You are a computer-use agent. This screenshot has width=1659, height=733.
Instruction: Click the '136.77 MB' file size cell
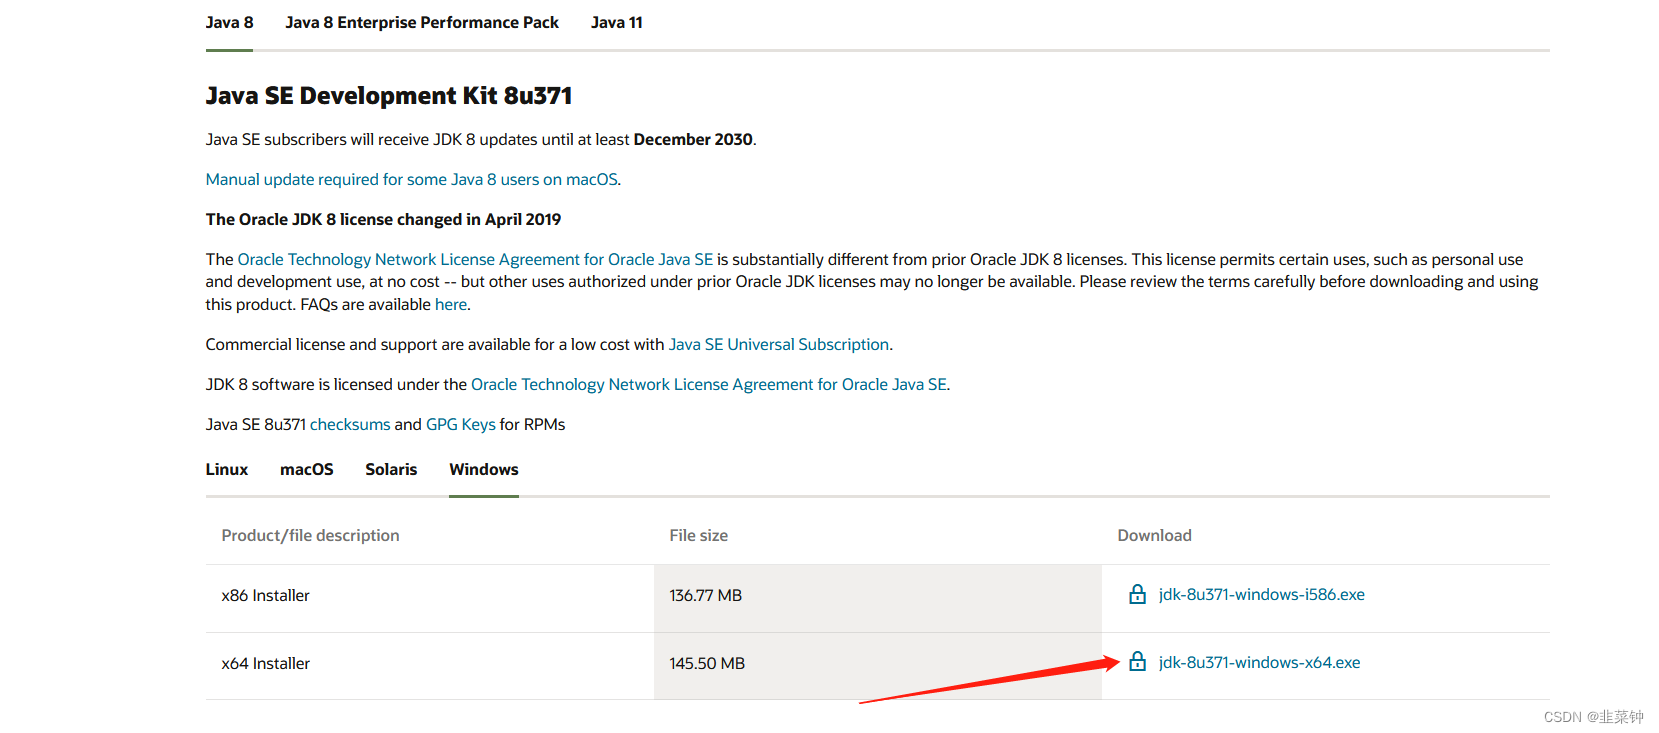coord(878,598)
